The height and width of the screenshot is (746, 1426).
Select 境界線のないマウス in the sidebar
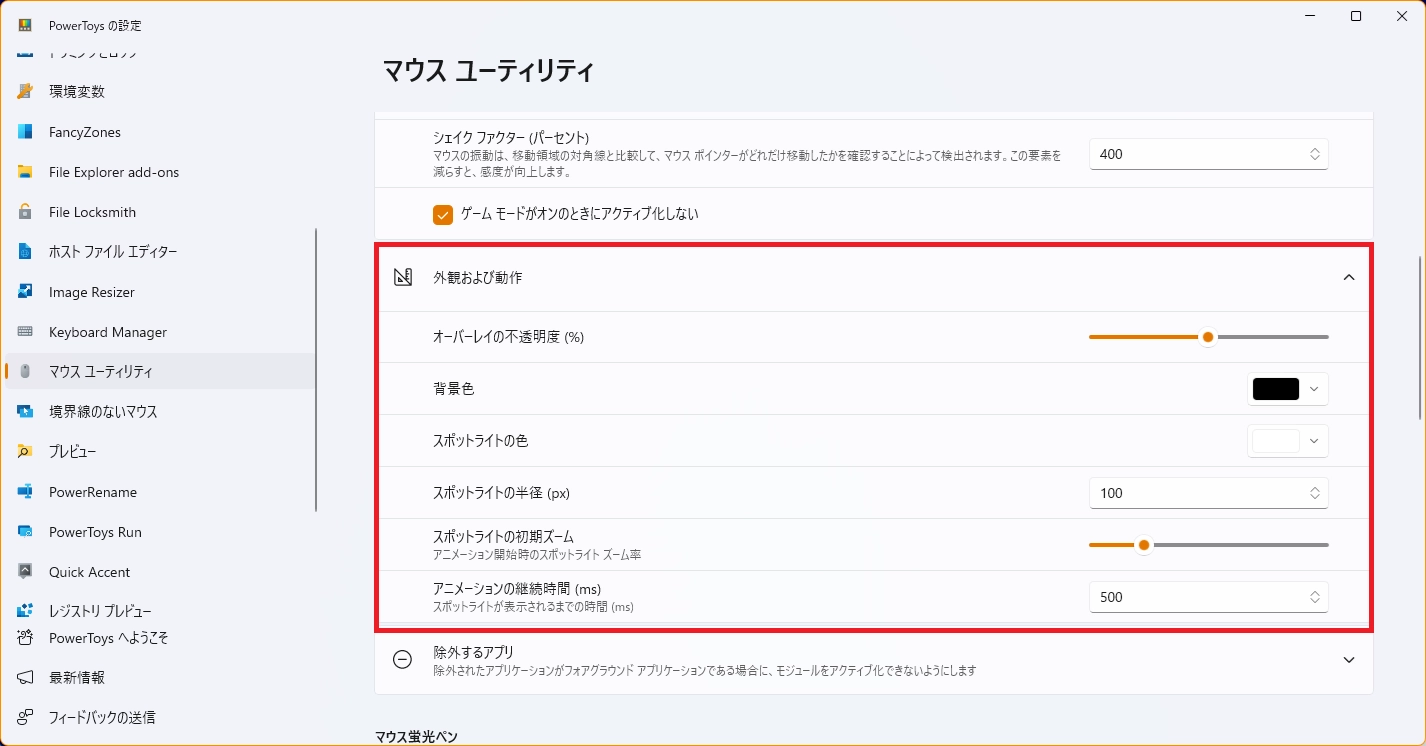coord(103,412)
